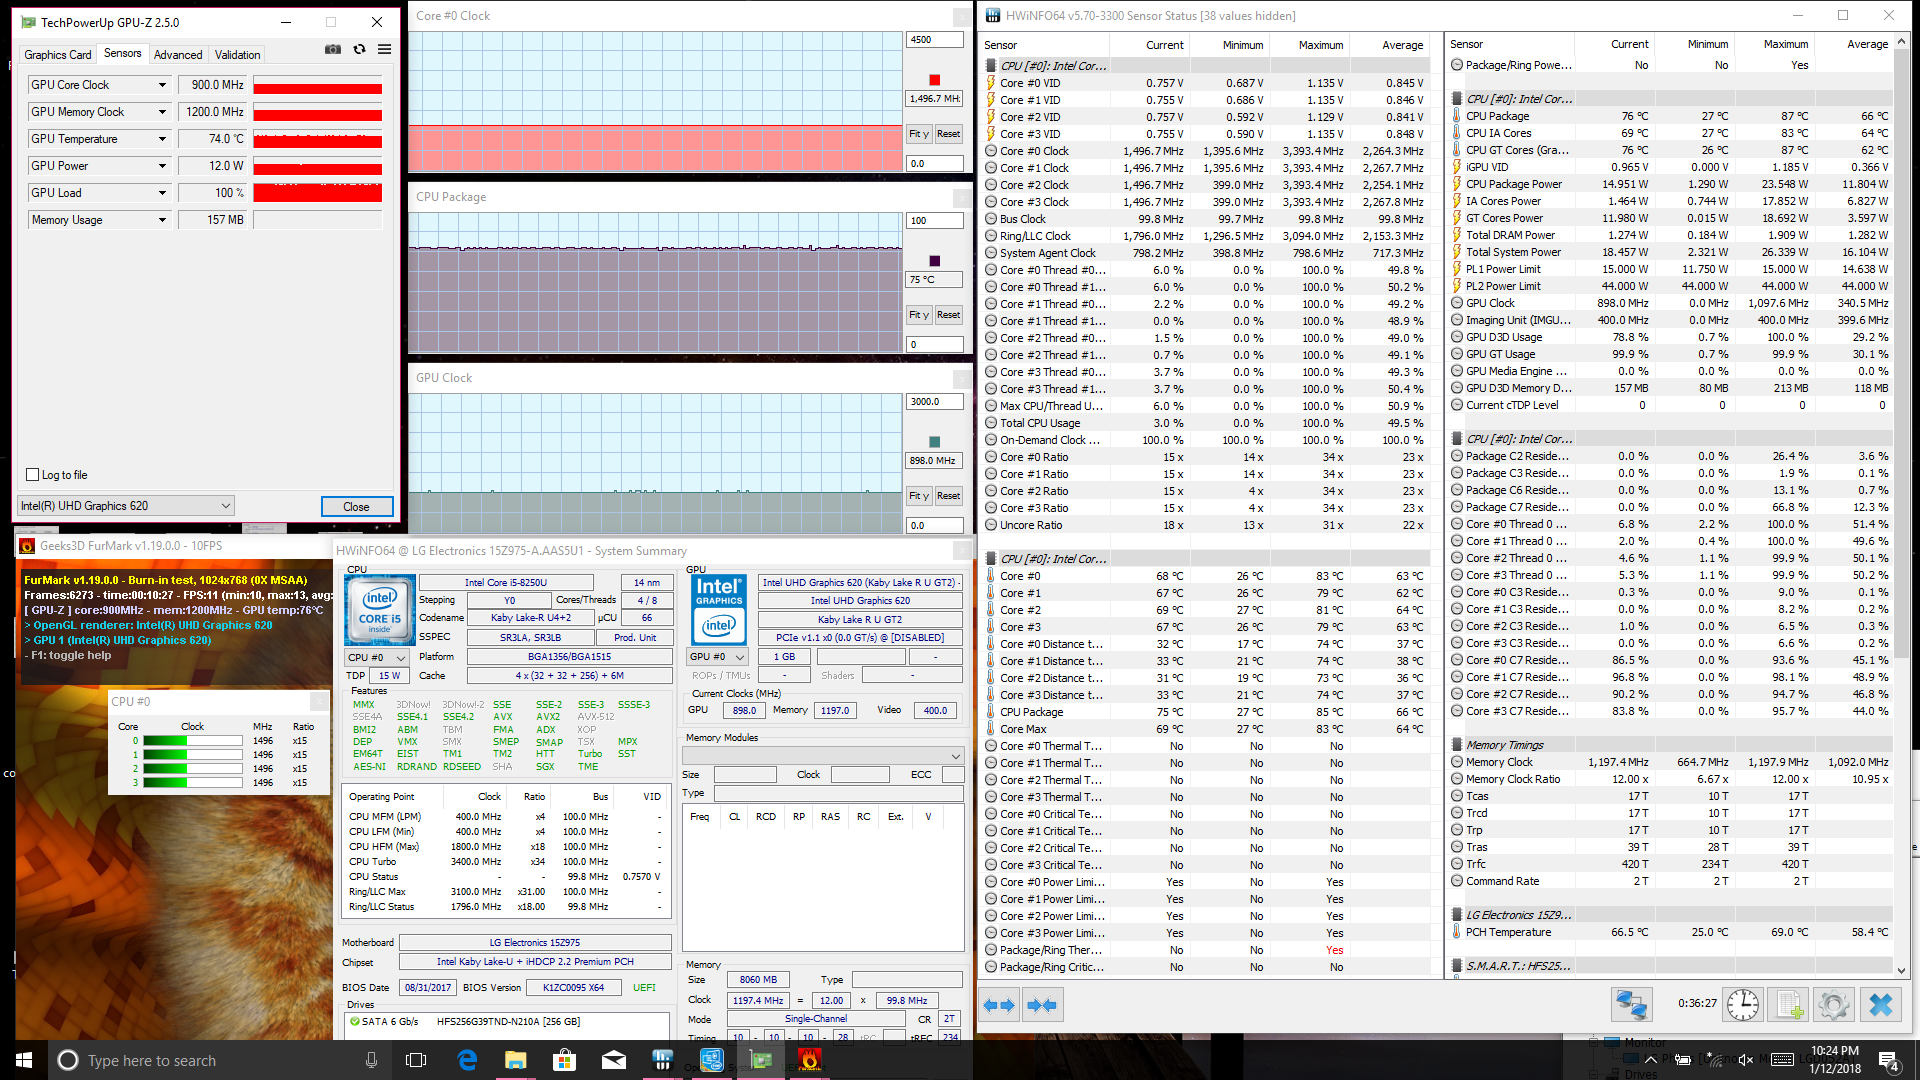The width and height of the screenshot is (1920, 1080).
Task: Start logging with the HWiNFO log file icon
Action: pos(1789,1004)
